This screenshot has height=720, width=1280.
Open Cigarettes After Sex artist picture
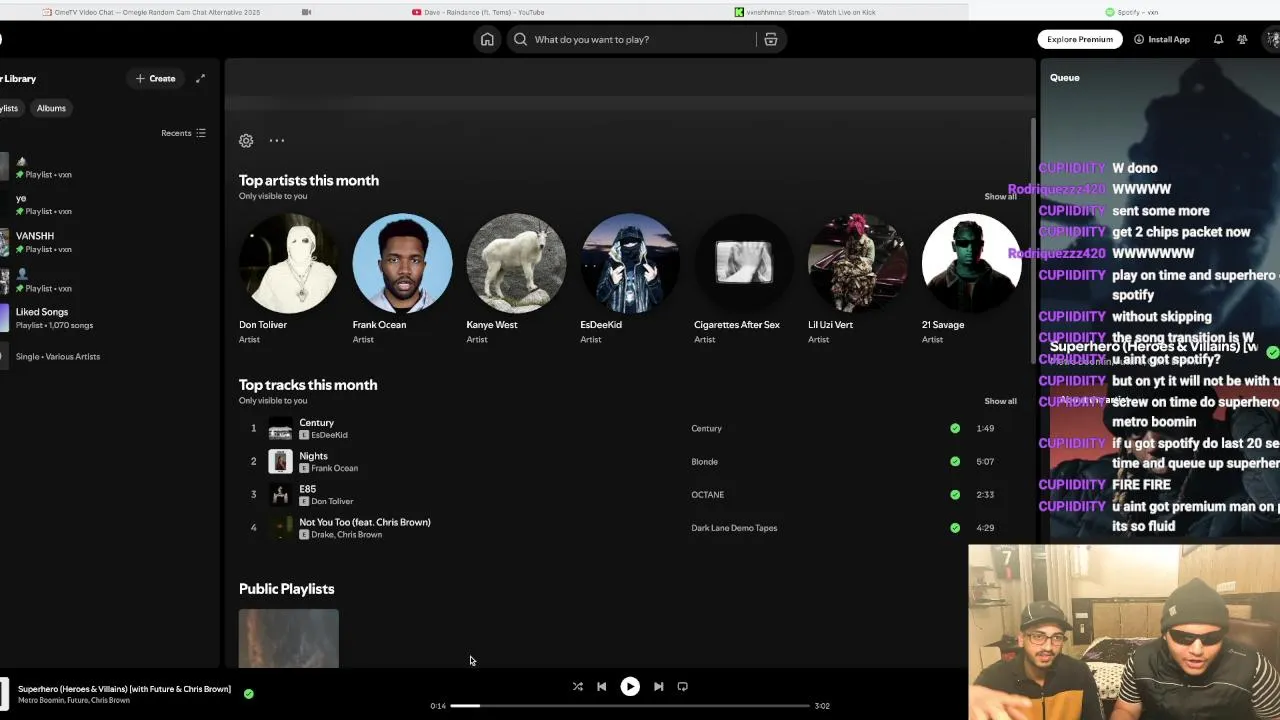click(x=743, y=263)
